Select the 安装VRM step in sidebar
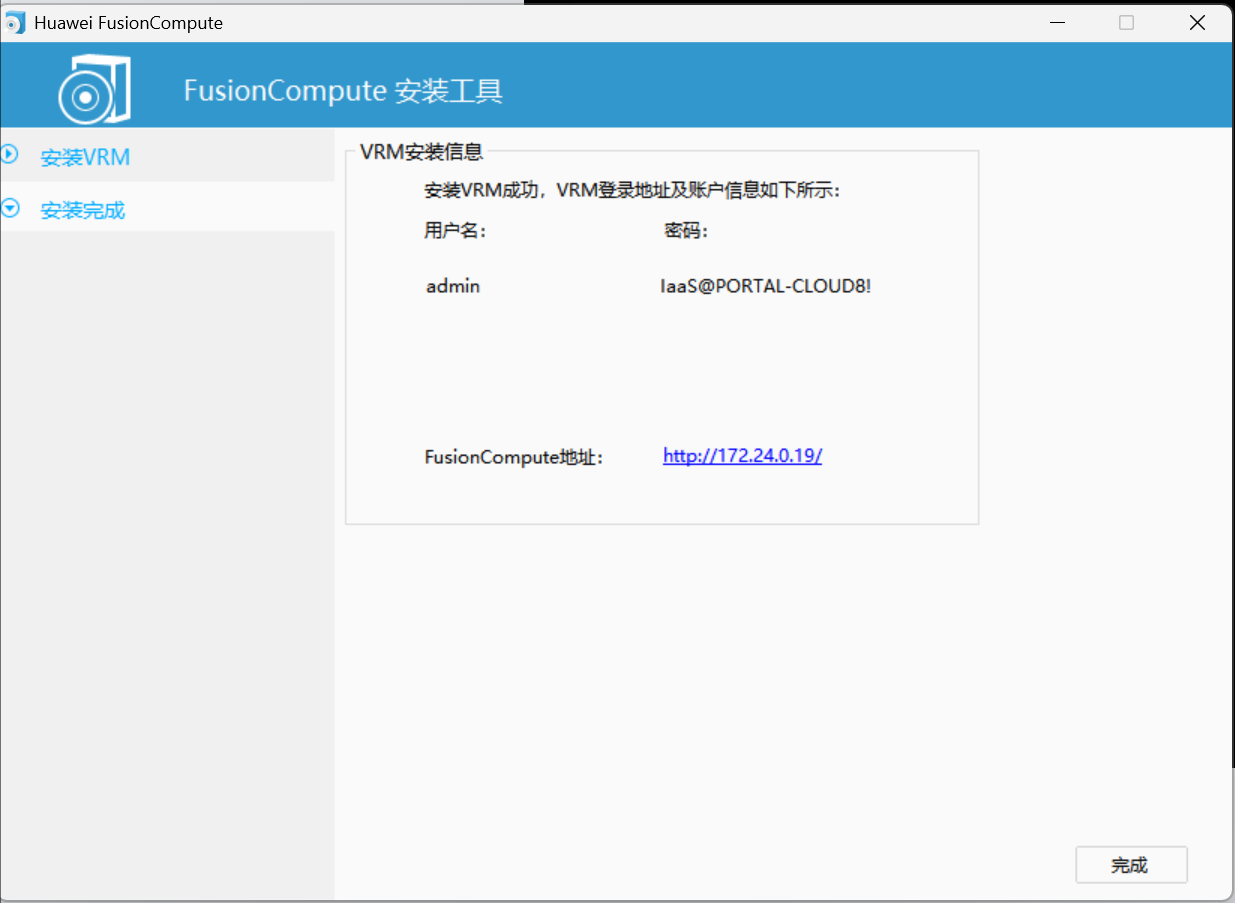 167,157
